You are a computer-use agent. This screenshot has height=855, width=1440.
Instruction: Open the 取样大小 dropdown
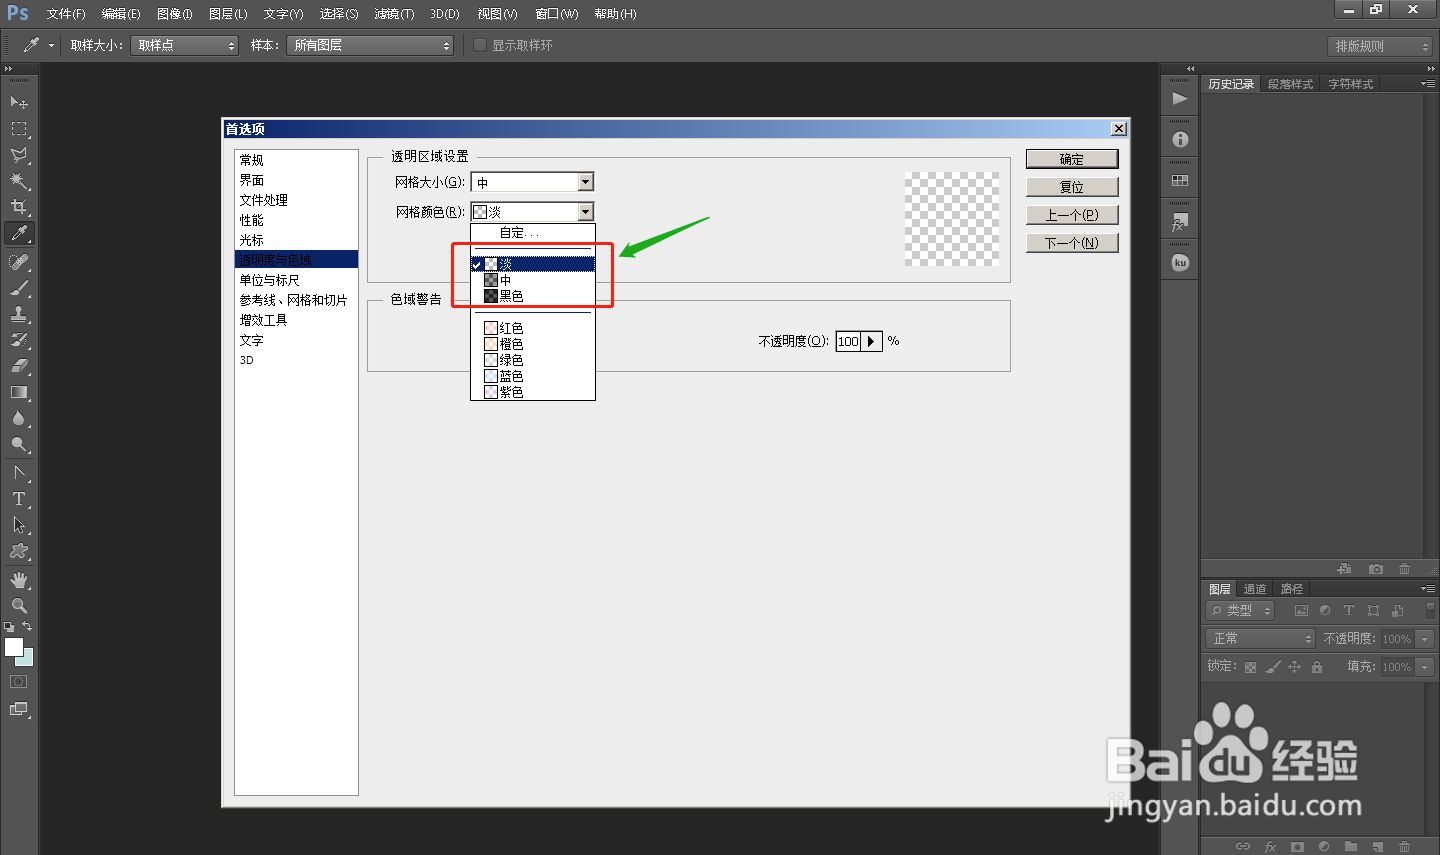pos(185,45)
